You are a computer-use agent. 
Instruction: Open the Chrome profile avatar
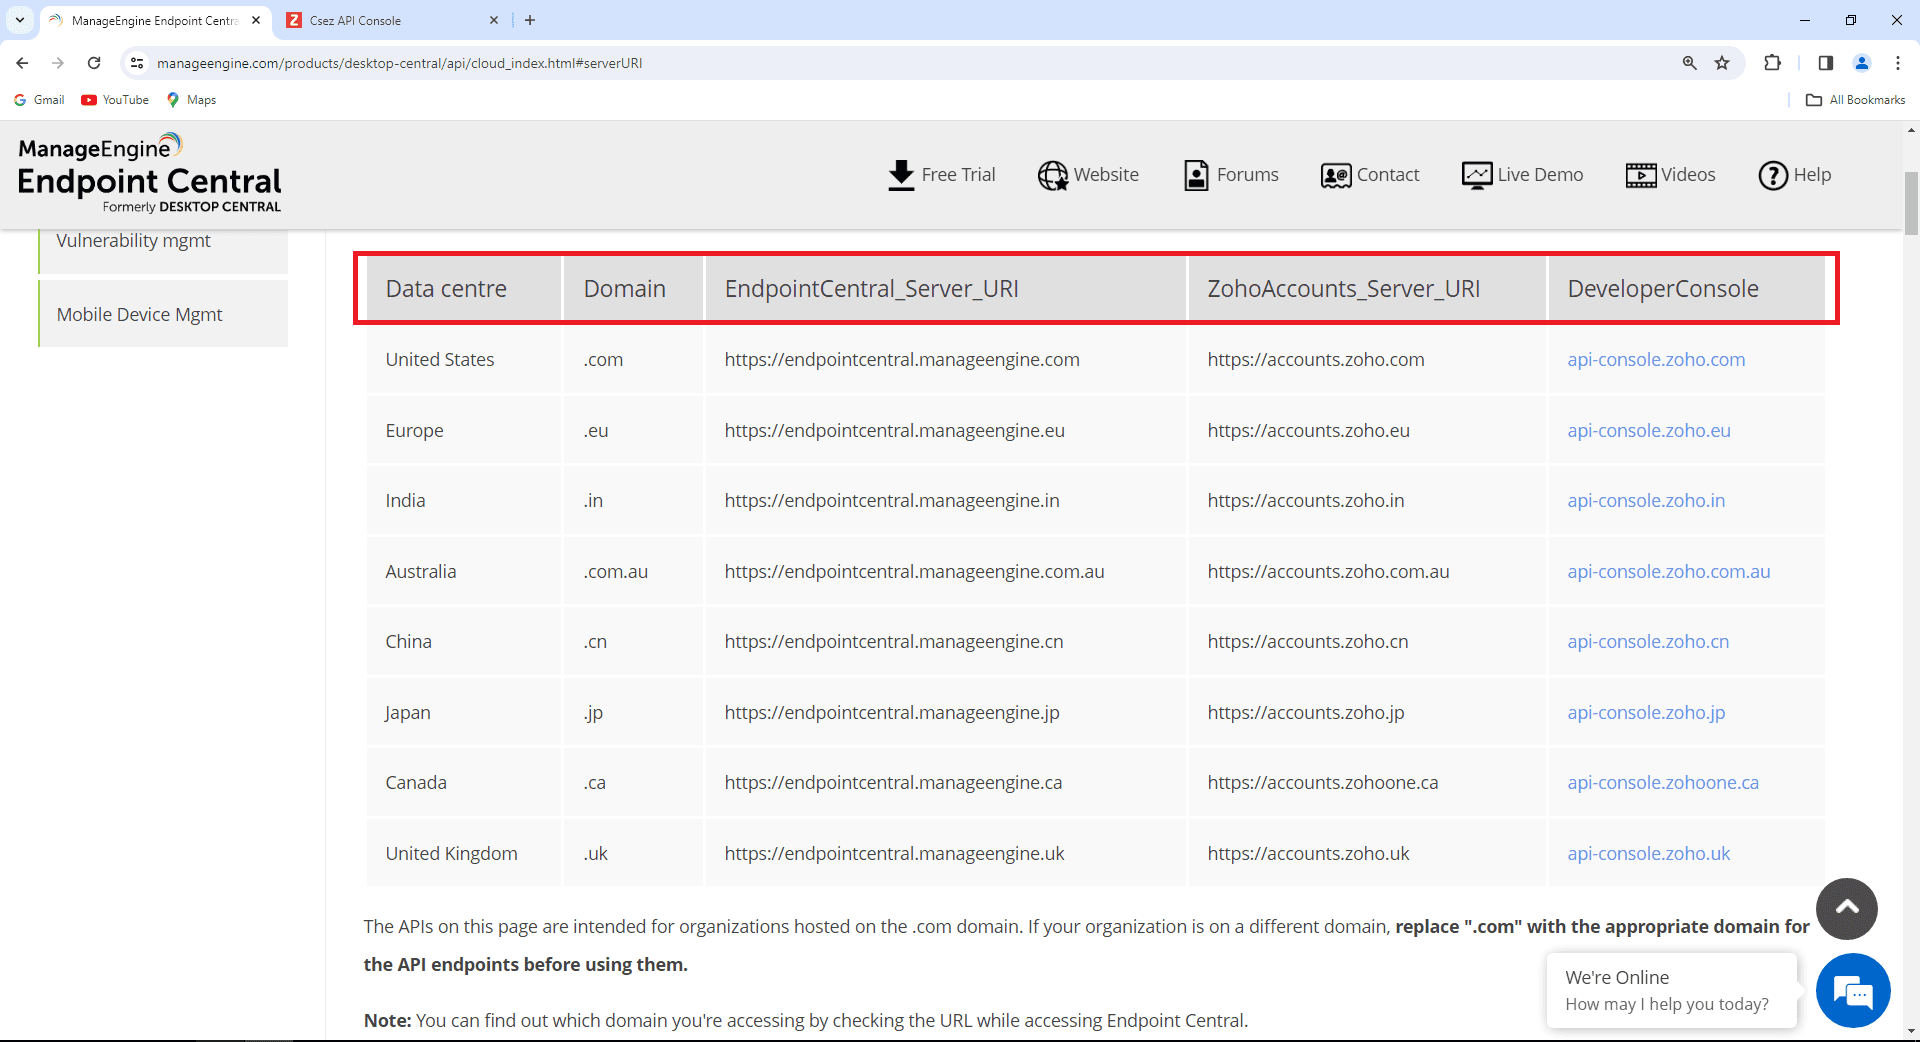coord(1862,63)
